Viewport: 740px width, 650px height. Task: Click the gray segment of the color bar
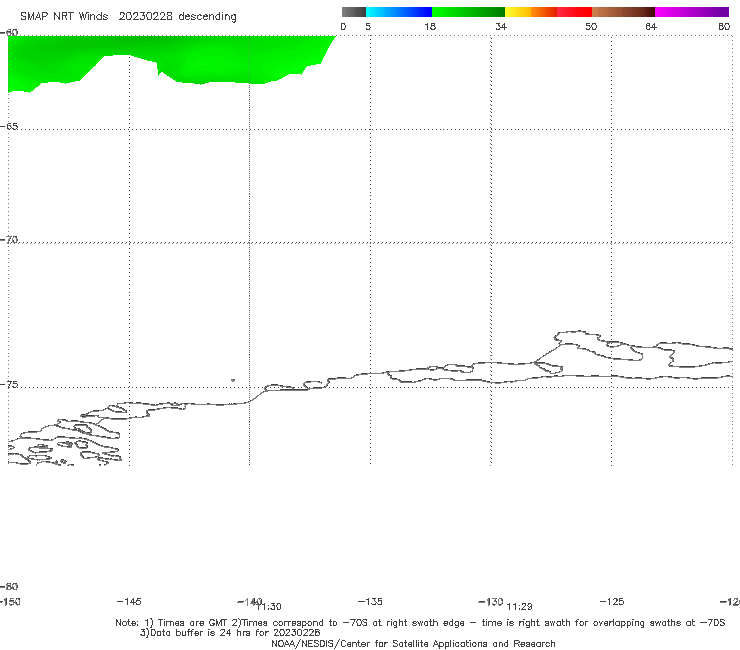353,12
